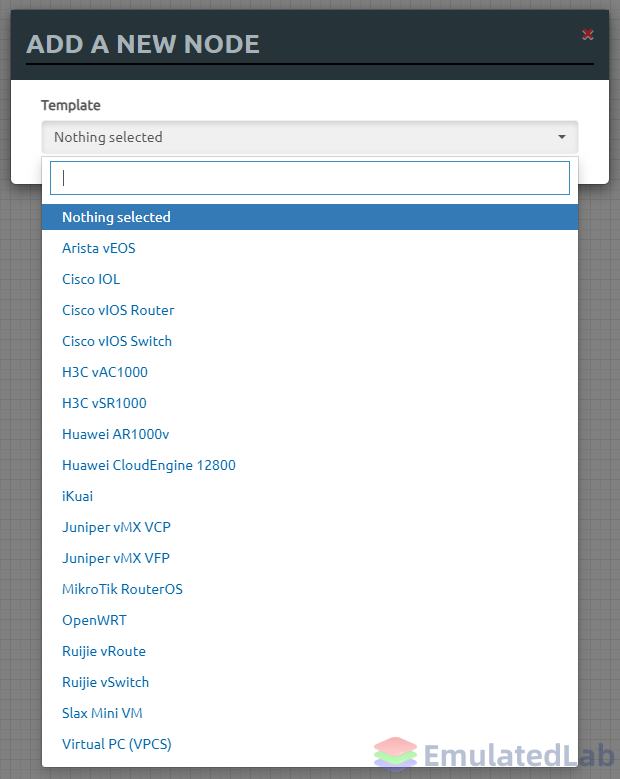
Task: Pick OpenWRT from template list
Action: pos(310,620)
